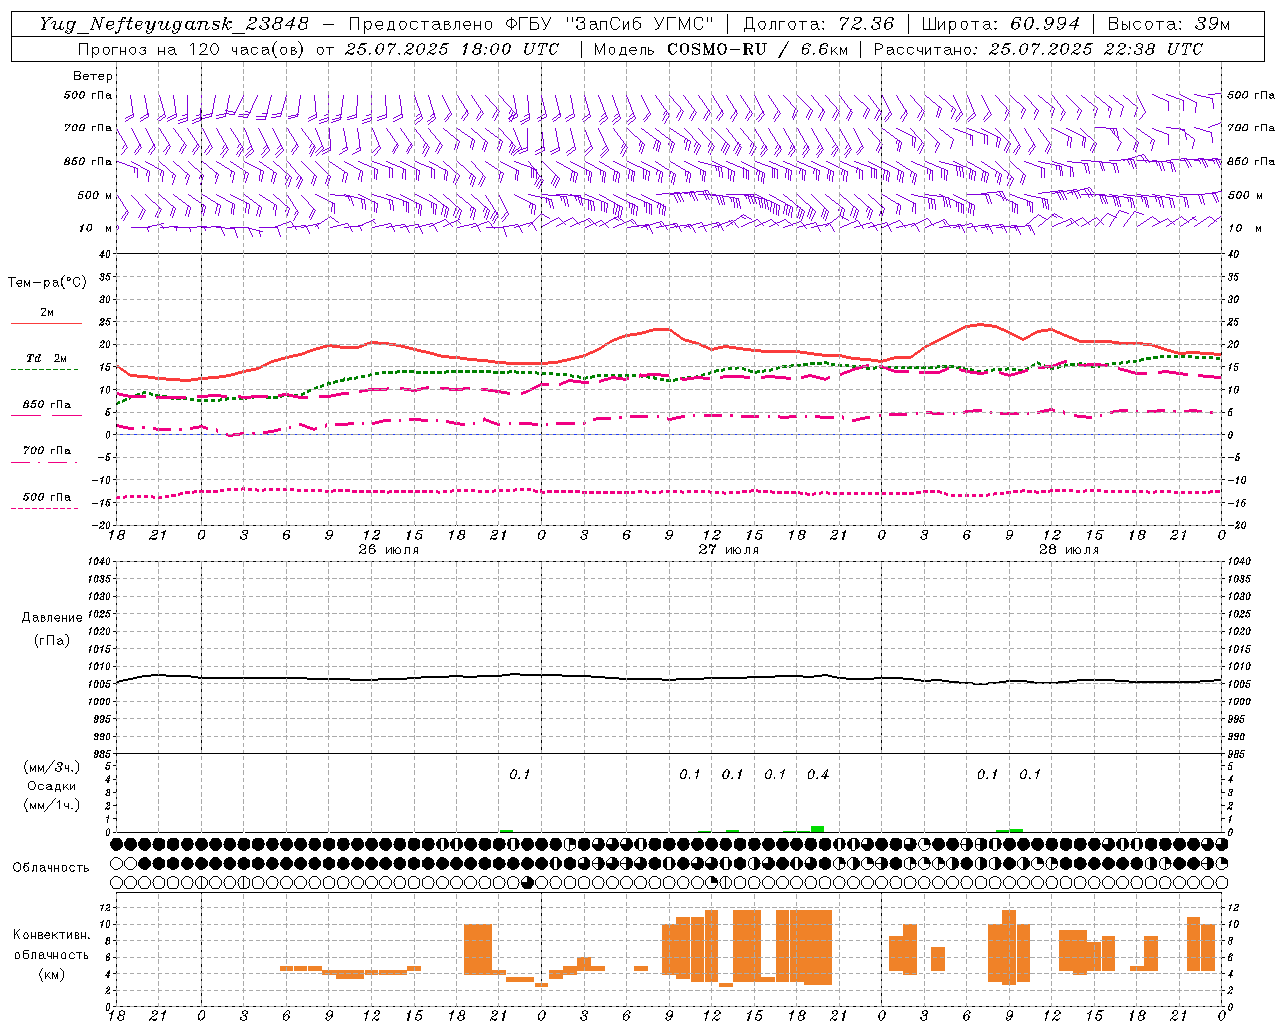Select the 'Конвективн.' convective cloud label
This screenshot has width=1280, height=1024.
52,935
